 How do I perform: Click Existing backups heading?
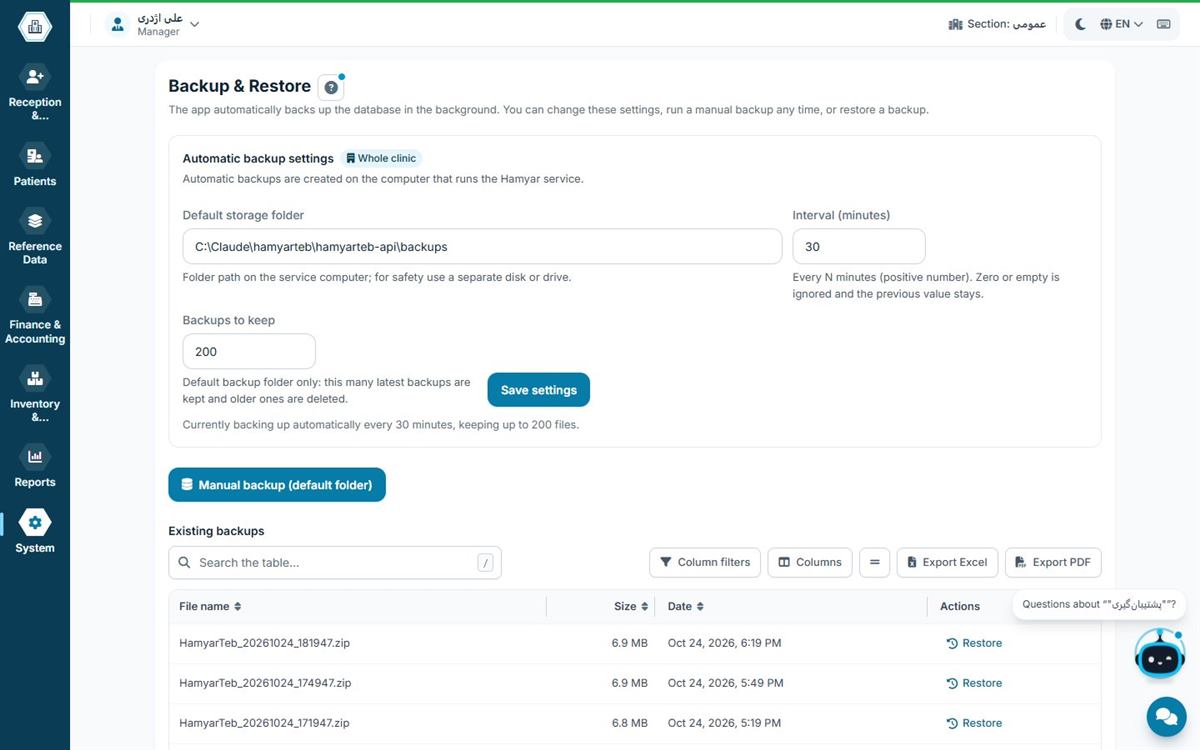click(216, 531)
